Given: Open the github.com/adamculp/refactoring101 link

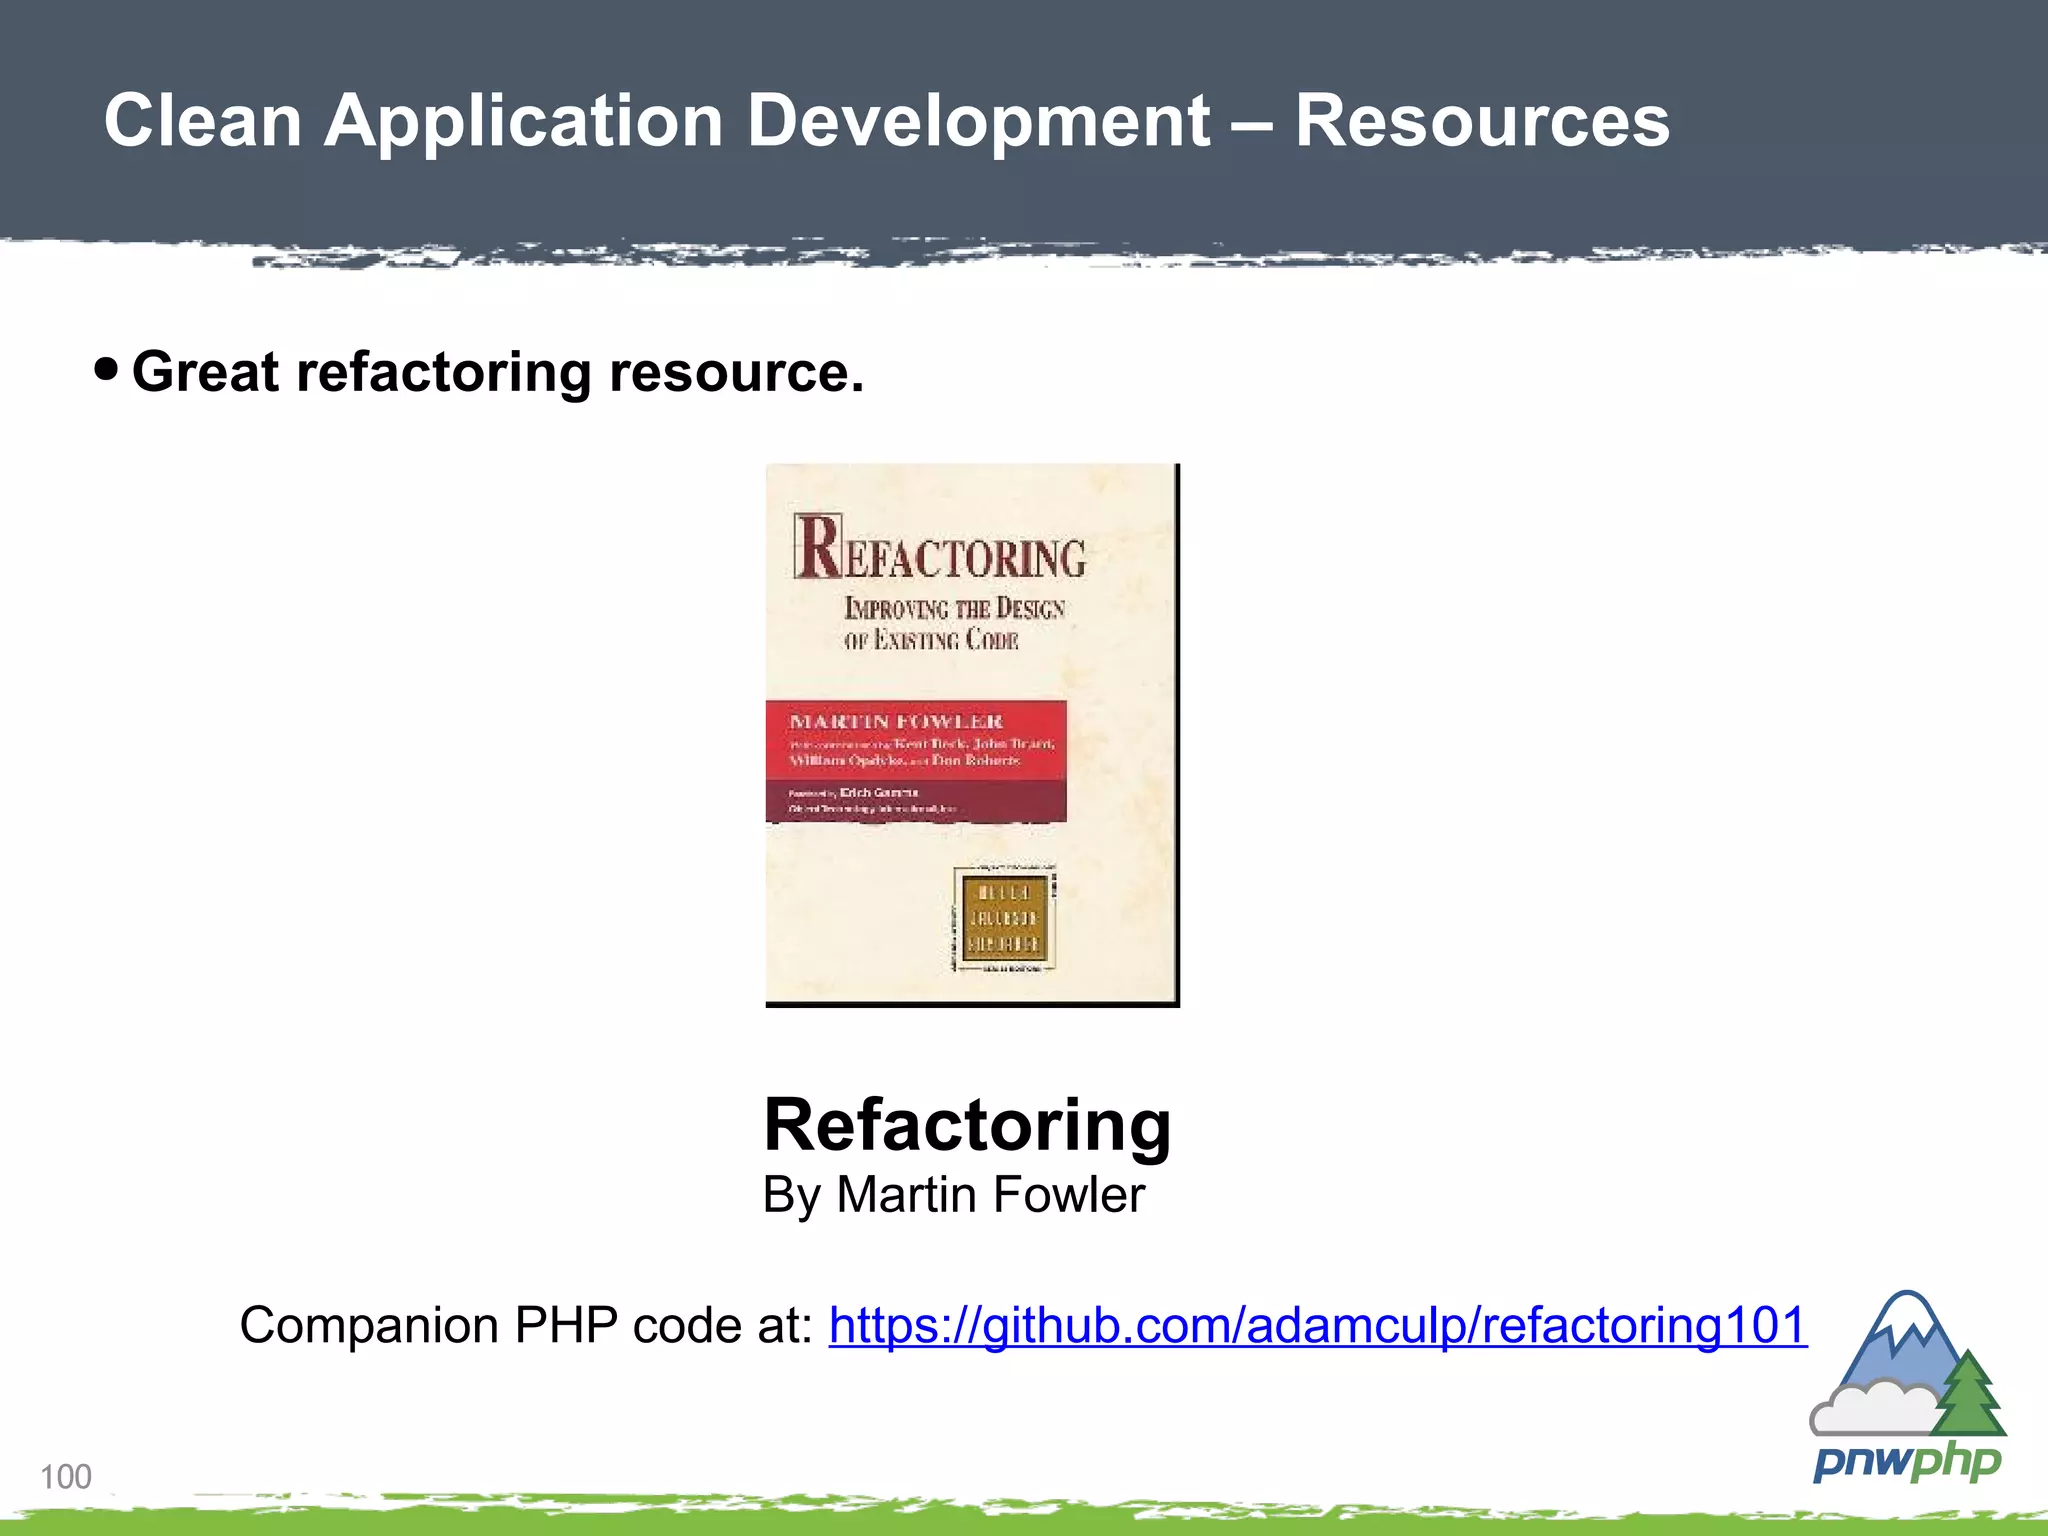Looking at the screenshot, I should [1318, 1325].
